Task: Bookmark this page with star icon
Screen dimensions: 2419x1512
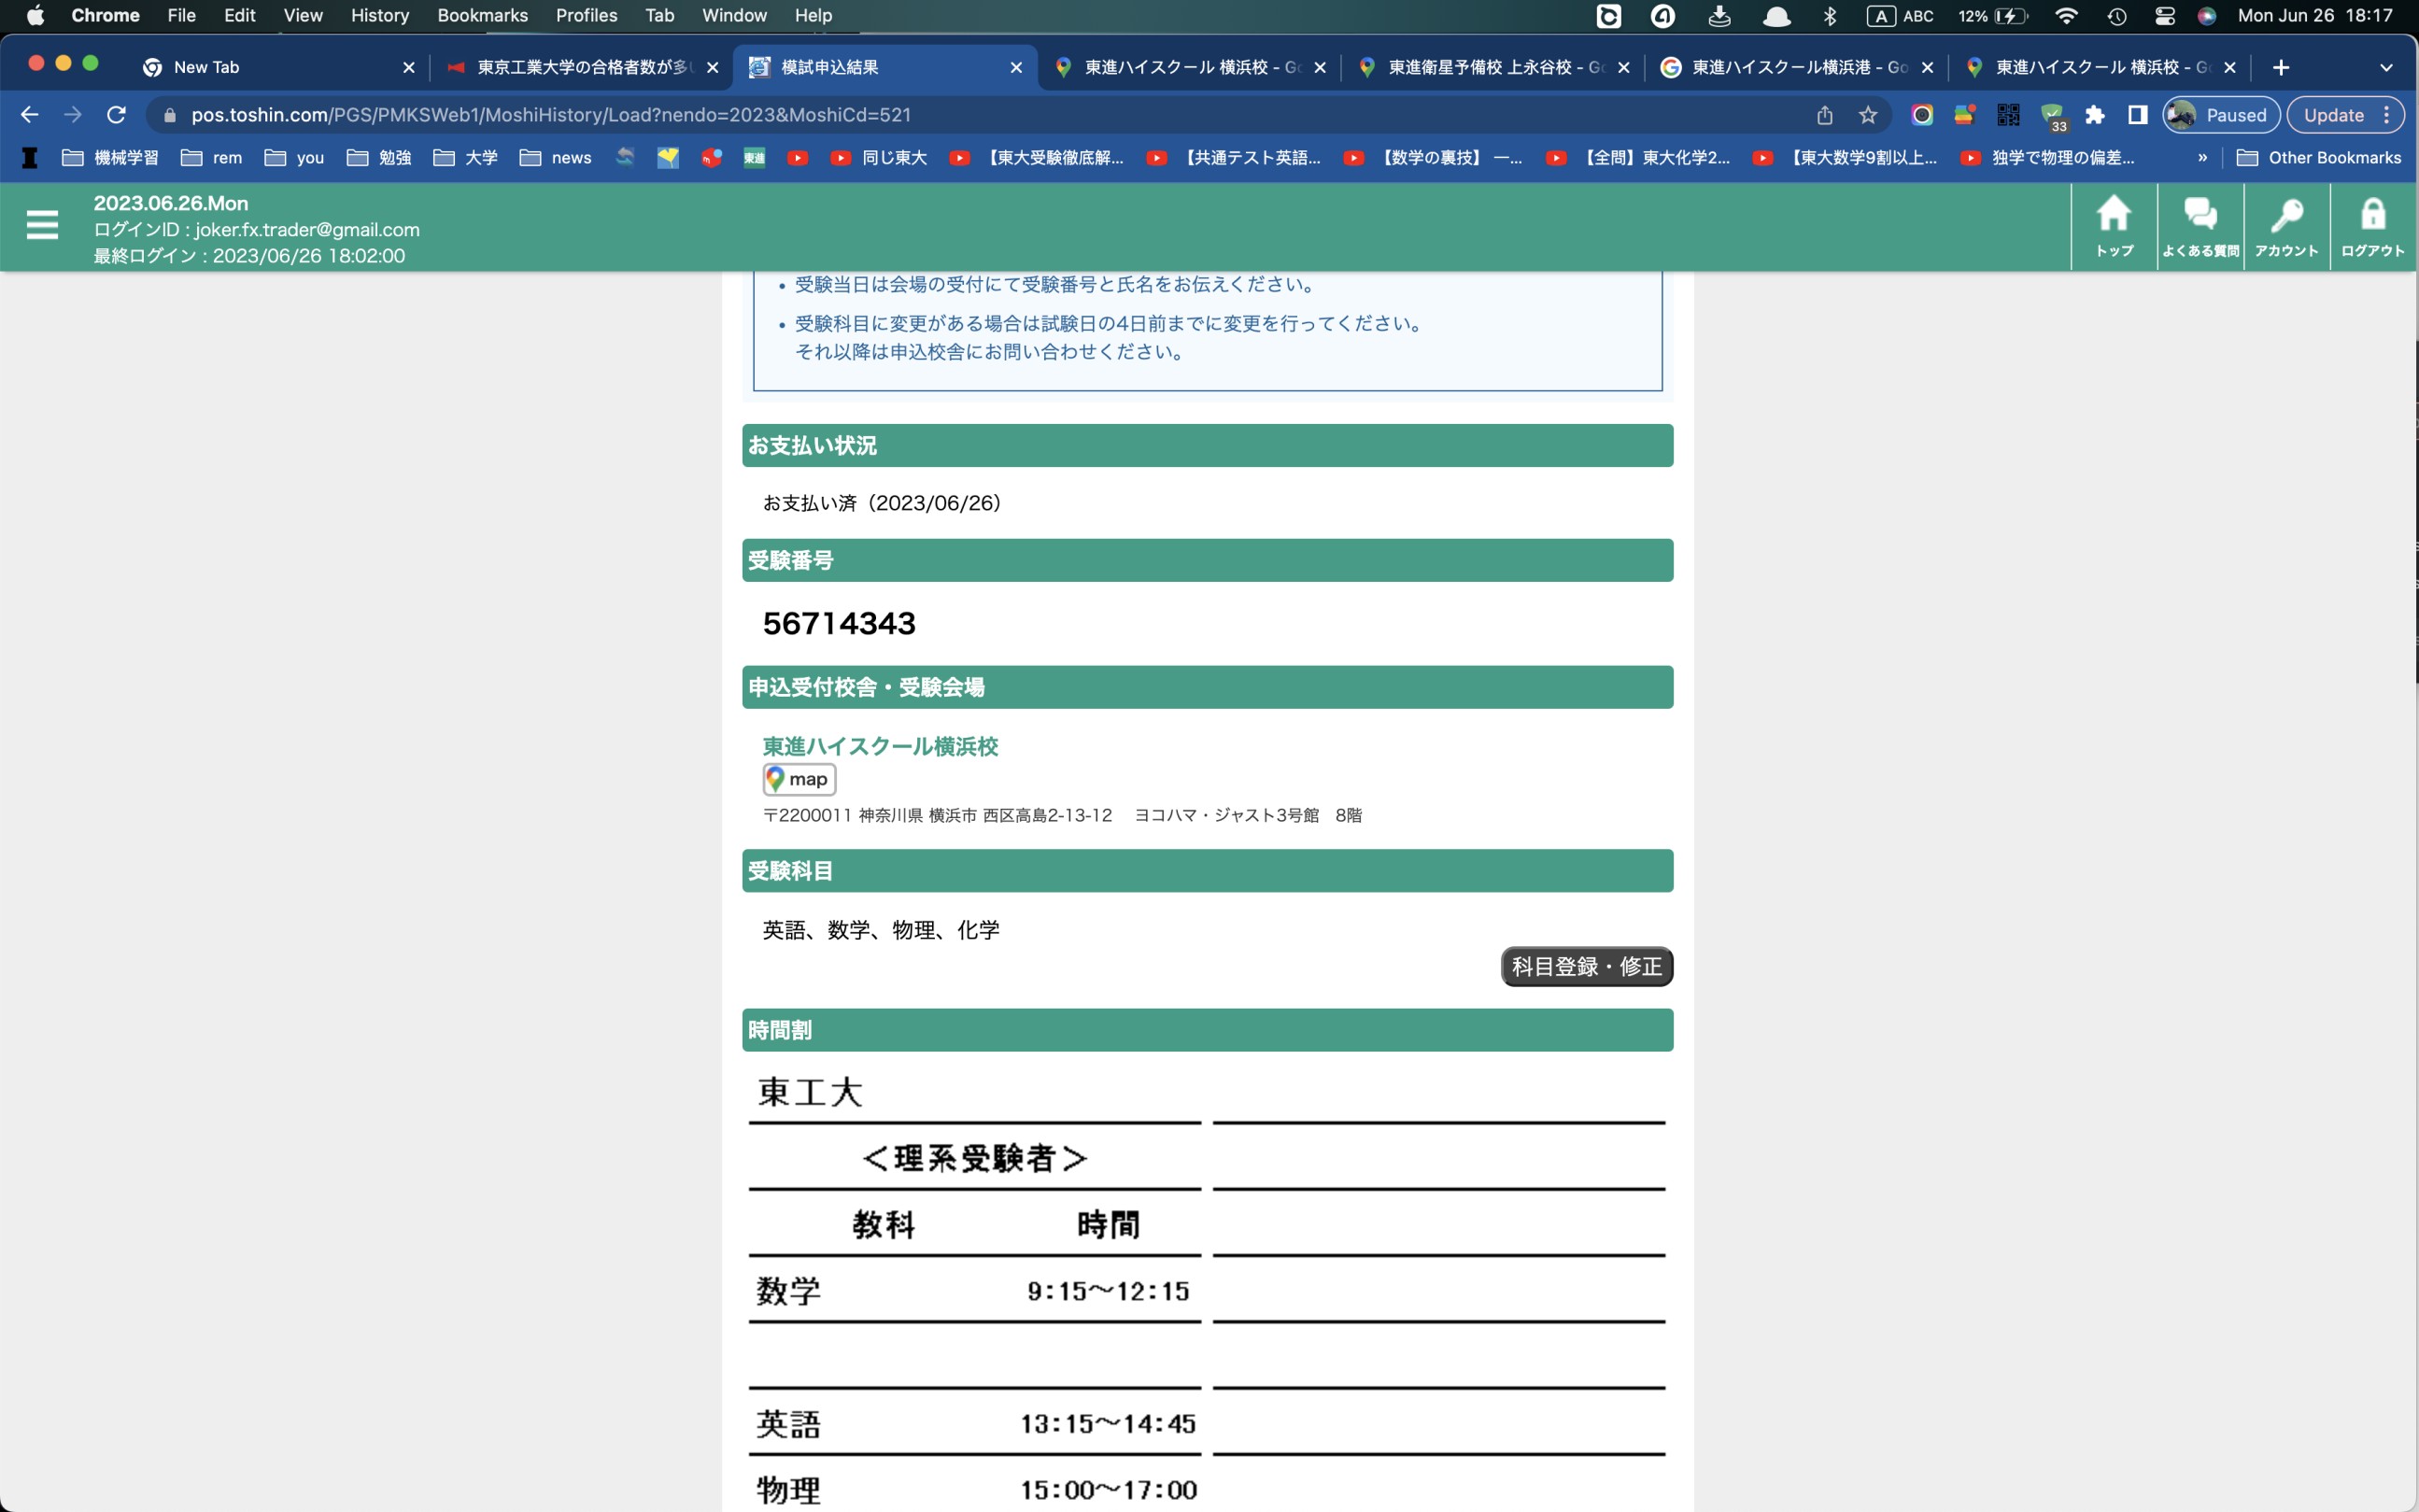Action: [x=1867, y=115]
